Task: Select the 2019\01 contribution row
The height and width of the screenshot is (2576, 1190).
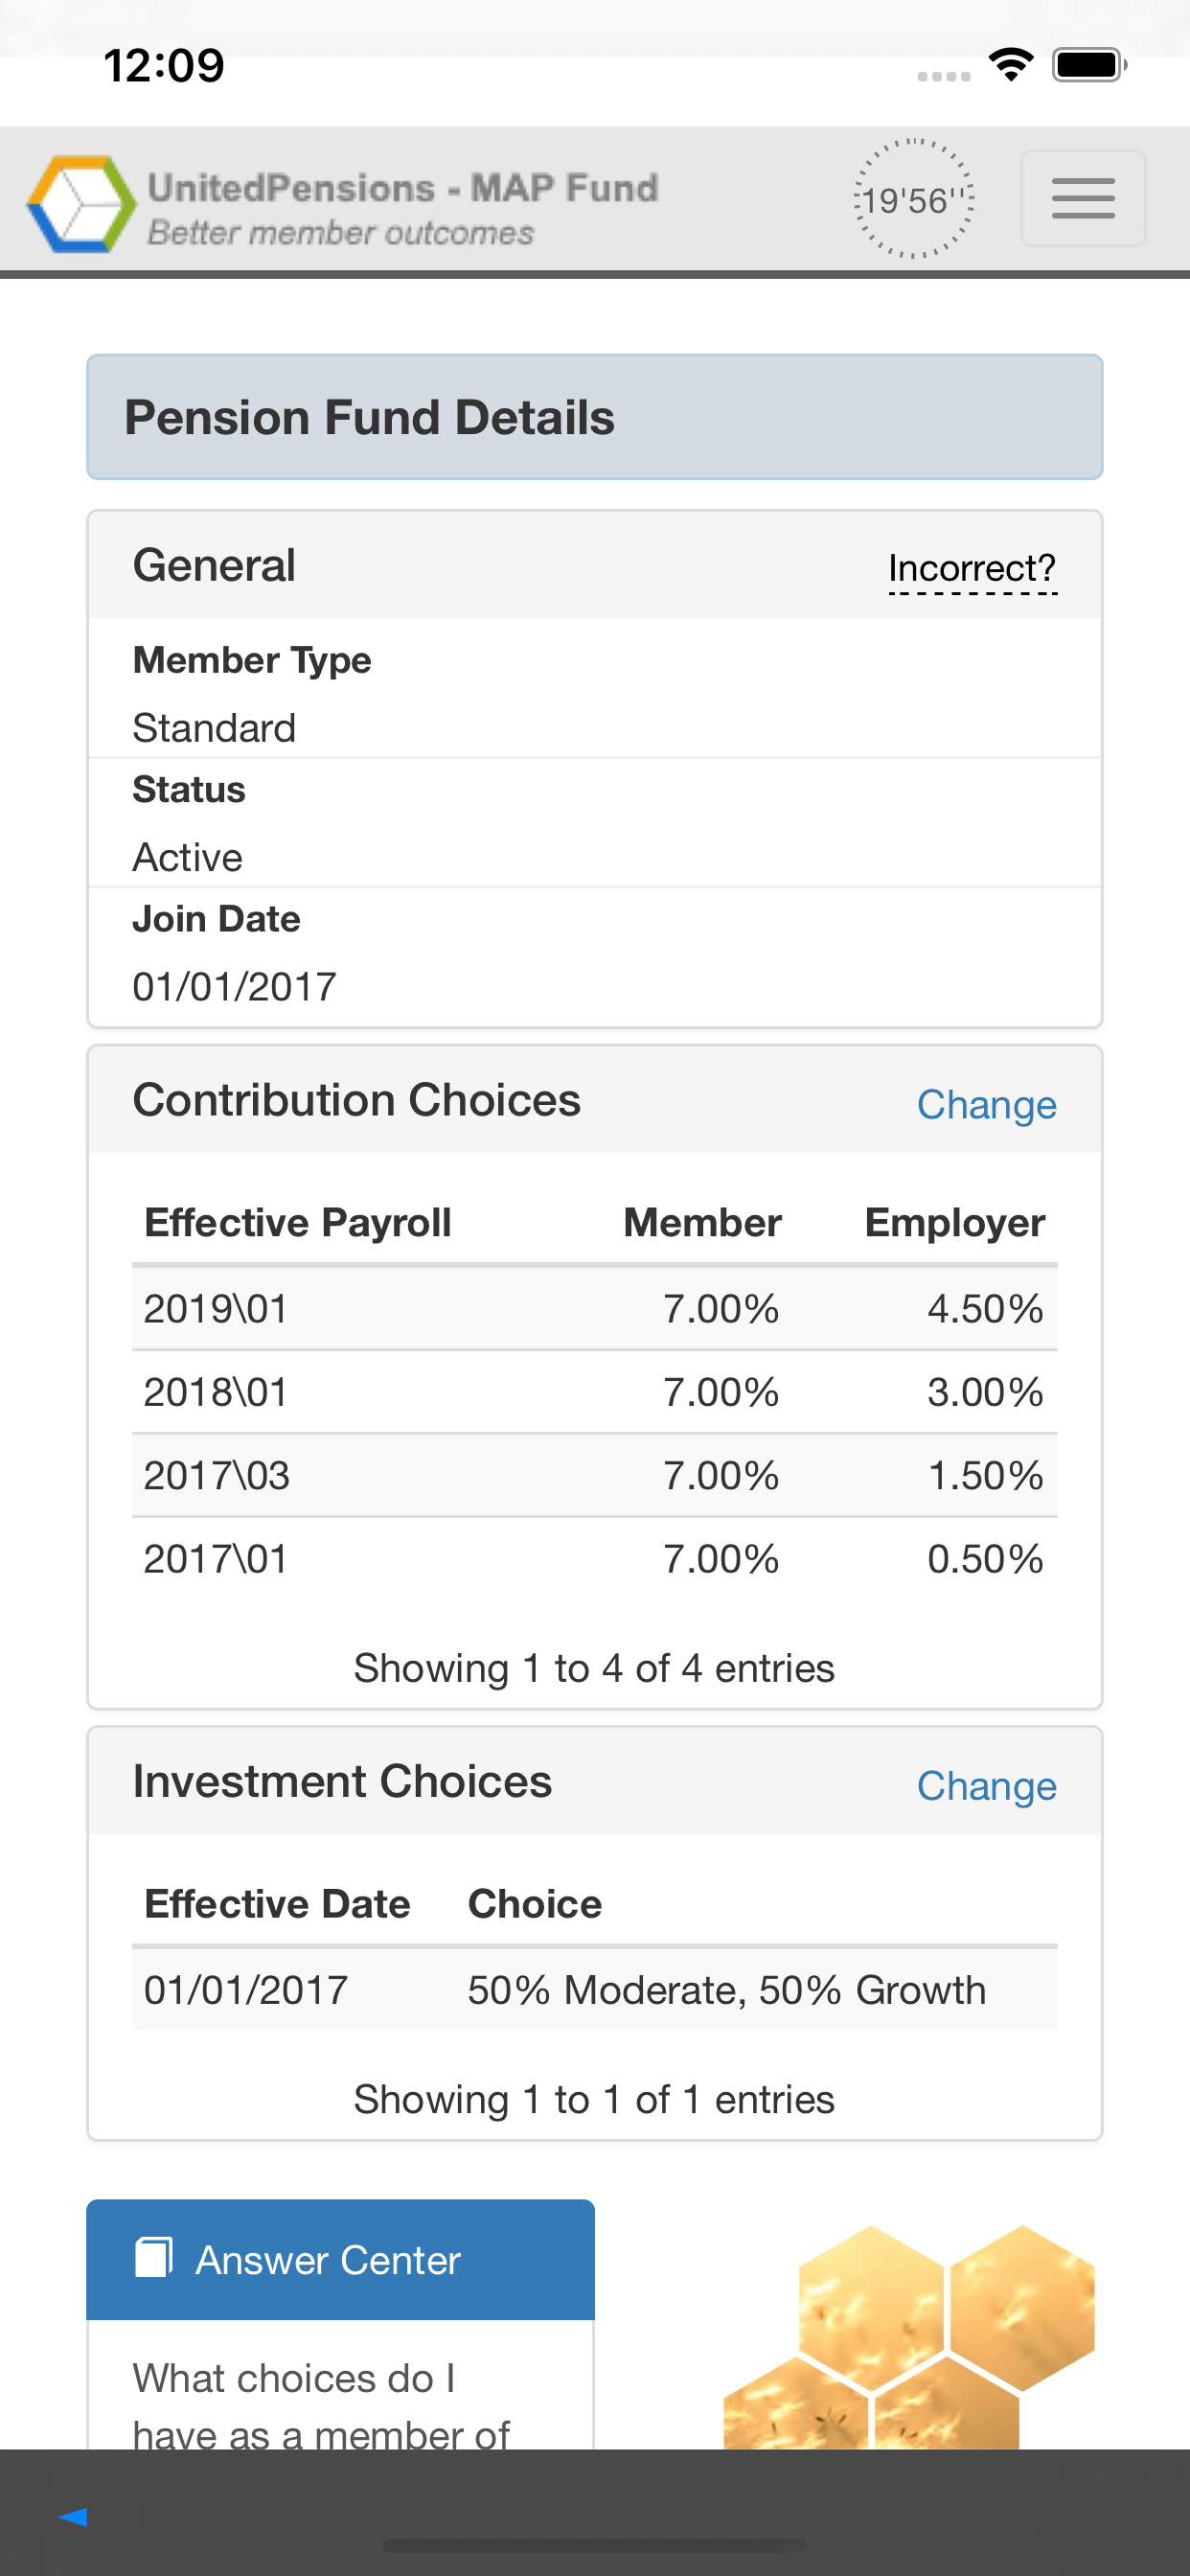Action: pyautogui.click(x=594, y=1308)
